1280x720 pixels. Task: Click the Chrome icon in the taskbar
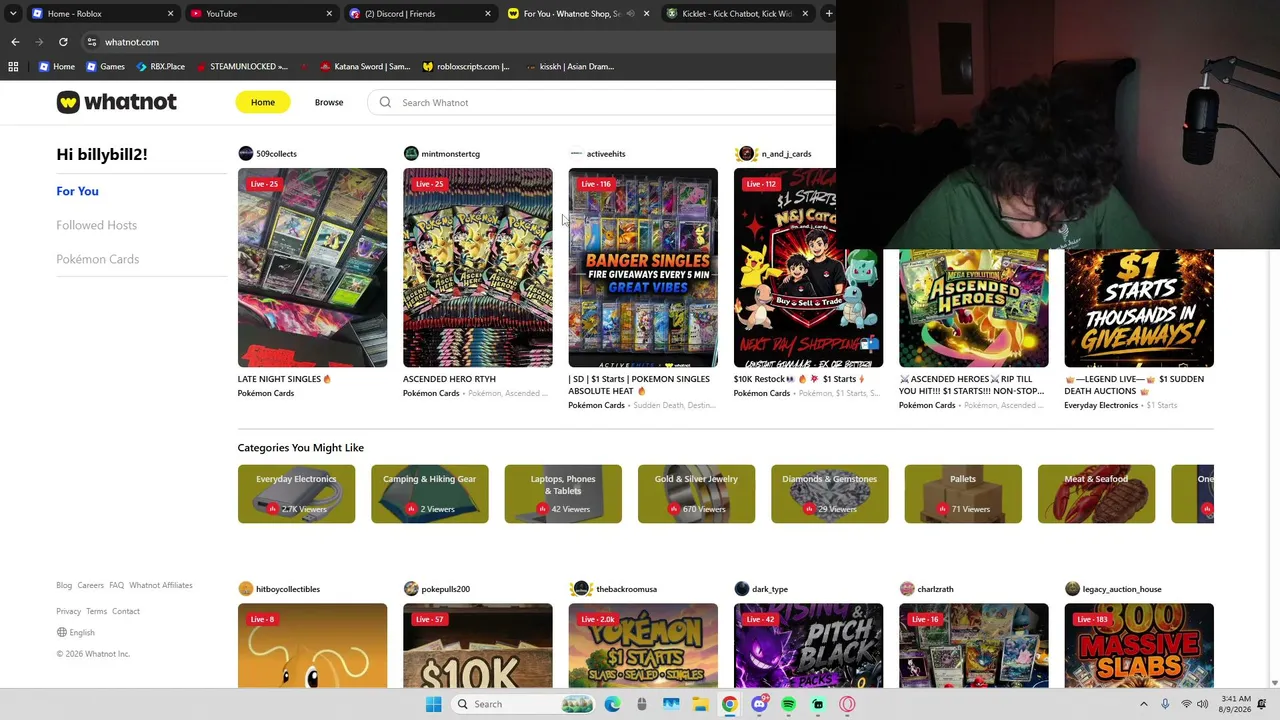coord(730,704)
